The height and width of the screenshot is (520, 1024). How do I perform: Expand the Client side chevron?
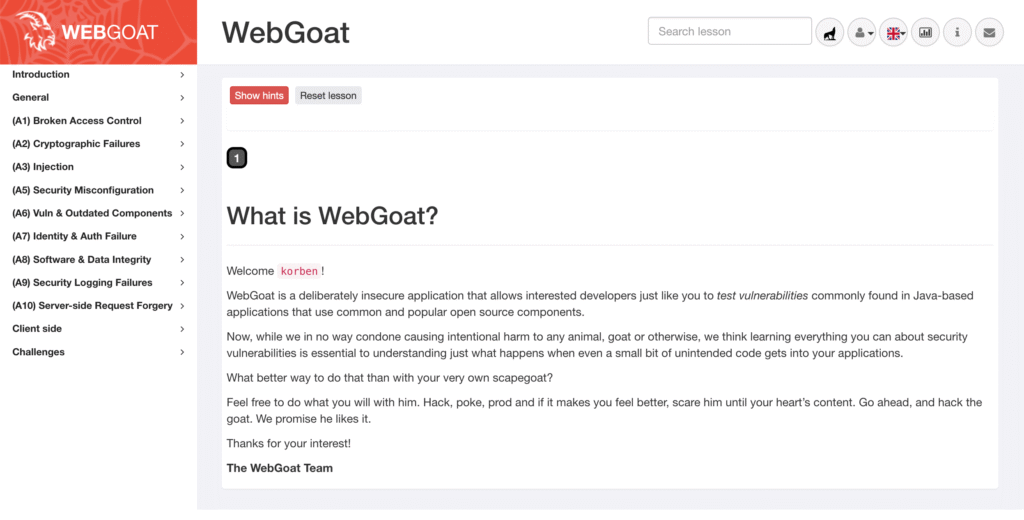coord(182,329)
